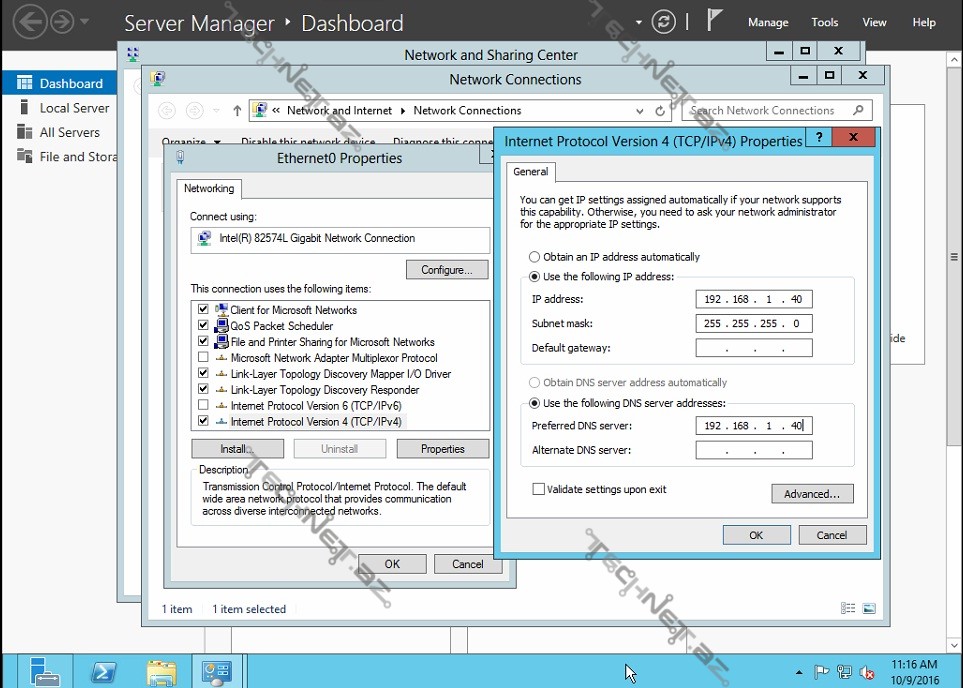
Task: Click the Default gateway input field
Action: point(753,348)
